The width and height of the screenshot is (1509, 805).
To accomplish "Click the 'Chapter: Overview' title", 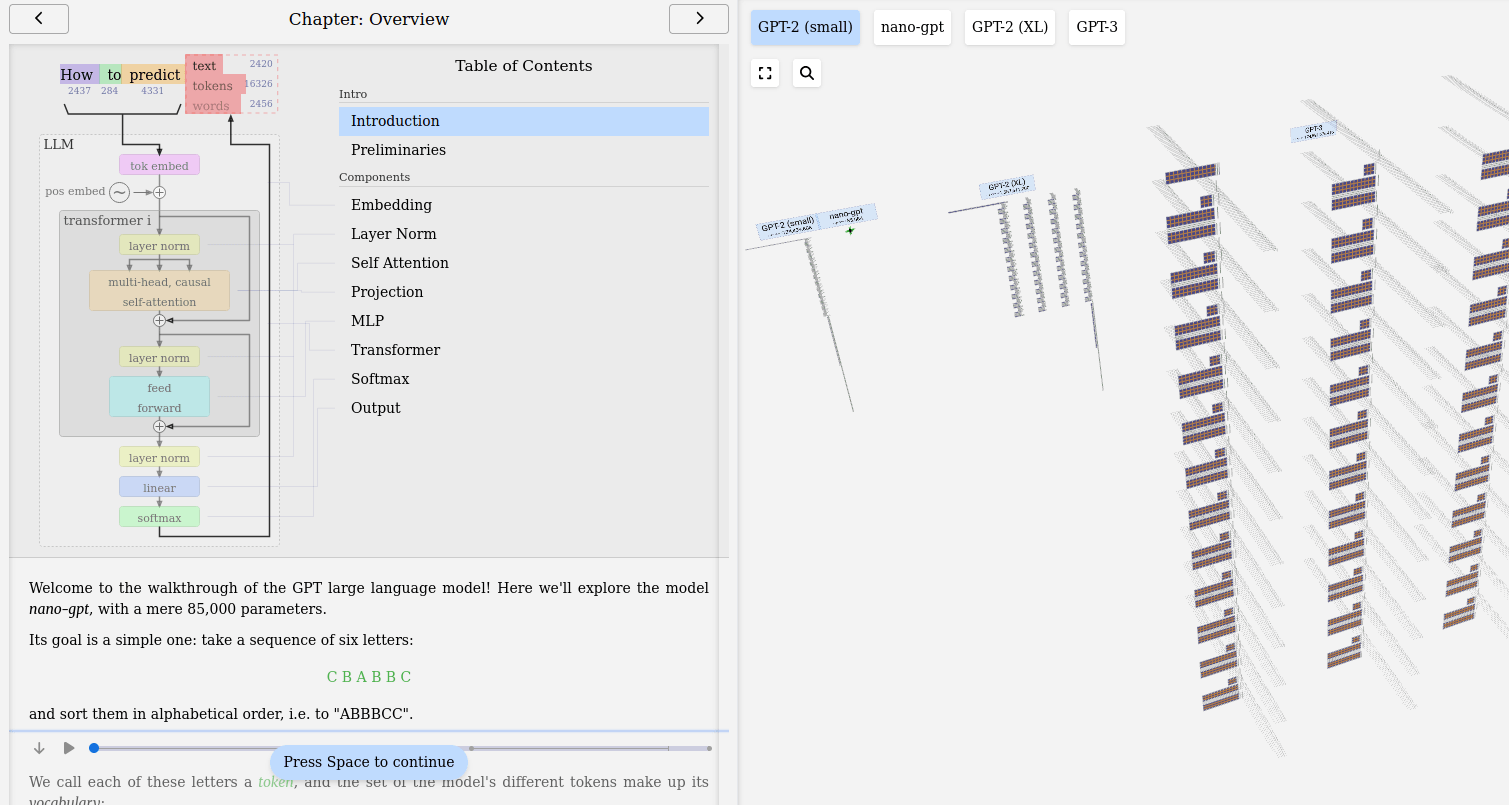I will 369,19.
